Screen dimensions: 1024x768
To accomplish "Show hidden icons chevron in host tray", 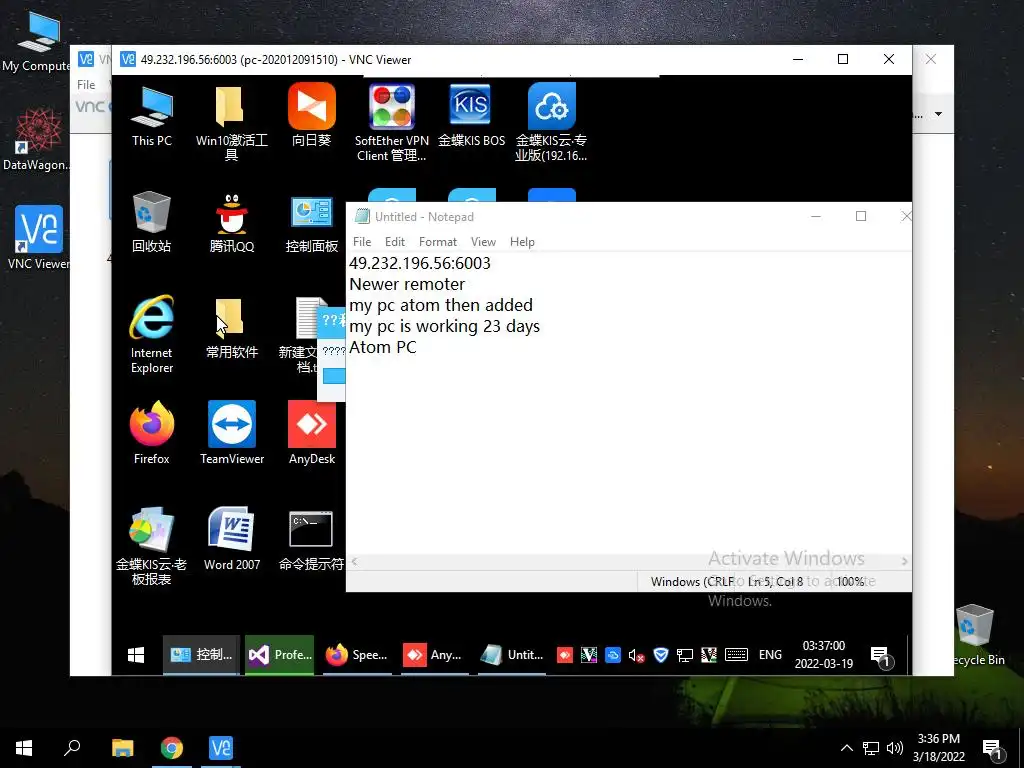I will pyautogui.click(x=846, y=748).
